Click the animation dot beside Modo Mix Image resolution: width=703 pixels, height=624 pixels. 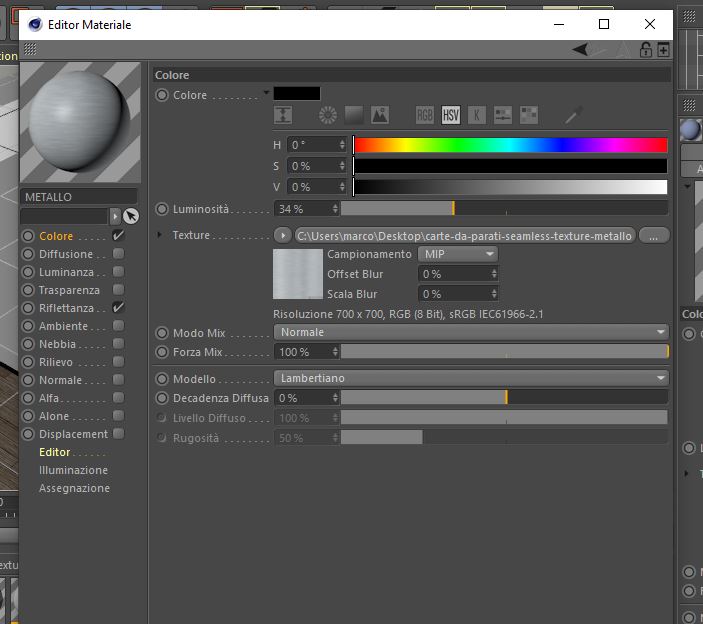[162, 333]
